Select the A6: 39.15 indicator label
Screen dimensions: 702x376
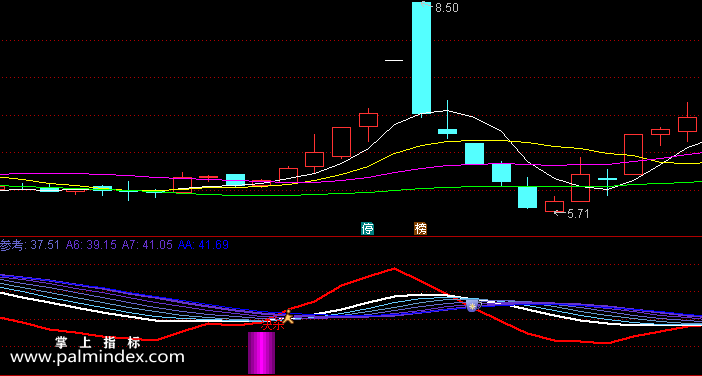(x=91, y=245)
